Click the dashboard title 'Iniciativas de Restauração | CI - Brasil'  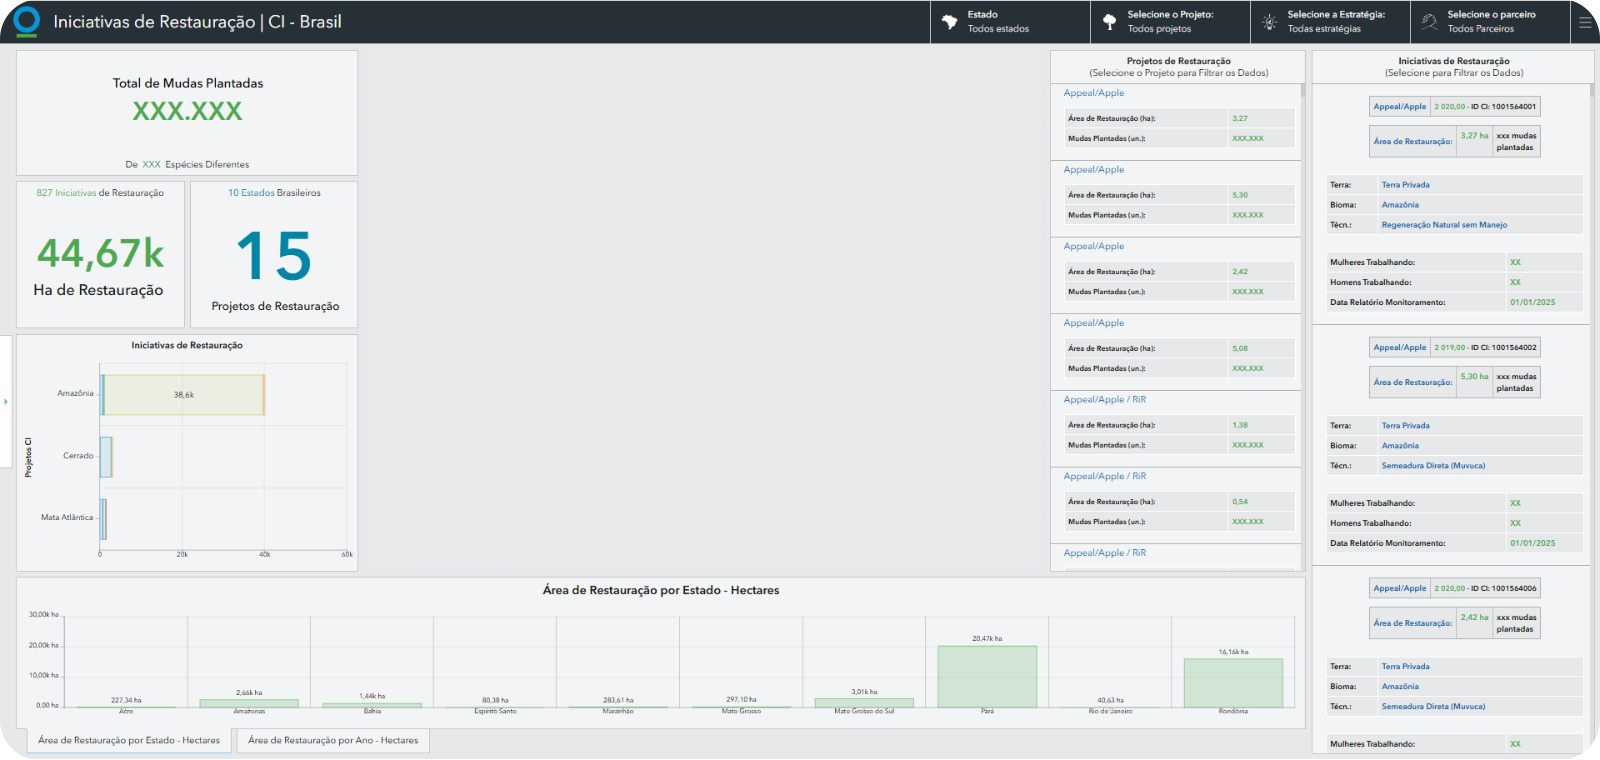(197, 22)
